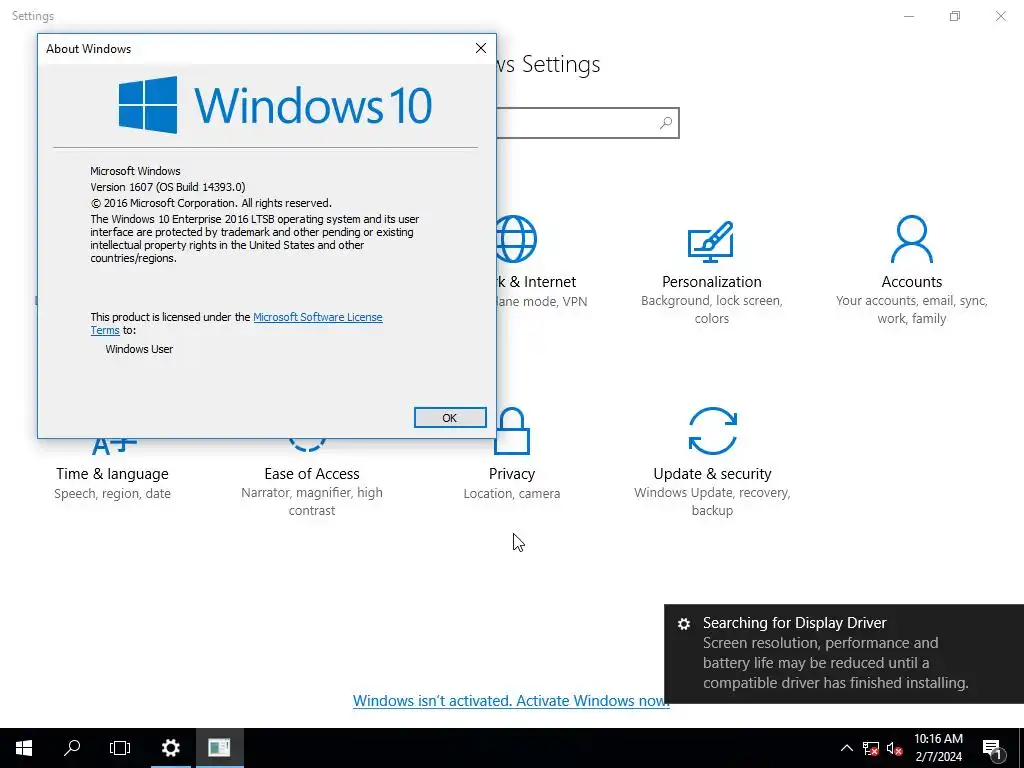Select Ease of Access category label

tap(312, 473)
